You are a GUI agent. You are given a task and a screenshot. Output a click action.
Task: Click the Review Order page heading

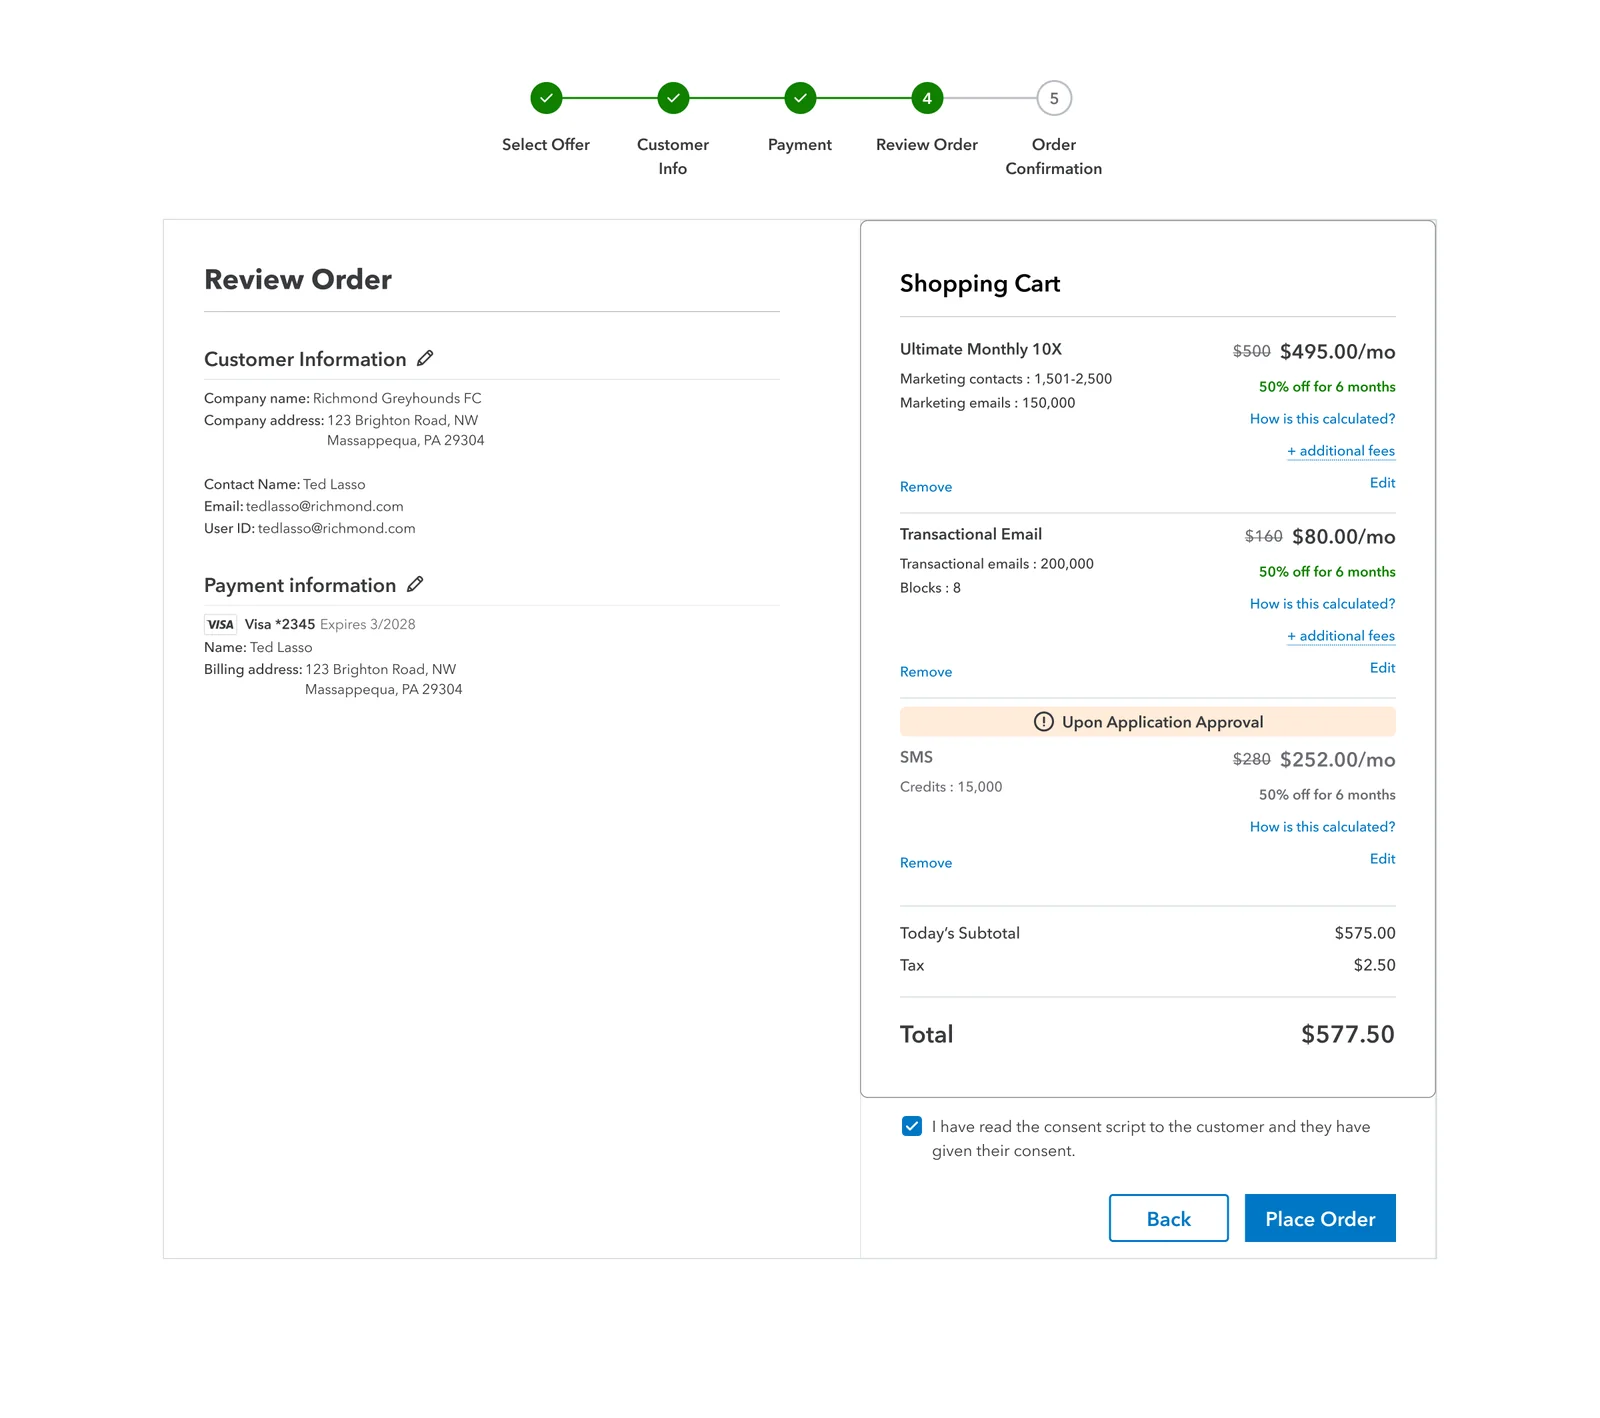click(298, 279)
